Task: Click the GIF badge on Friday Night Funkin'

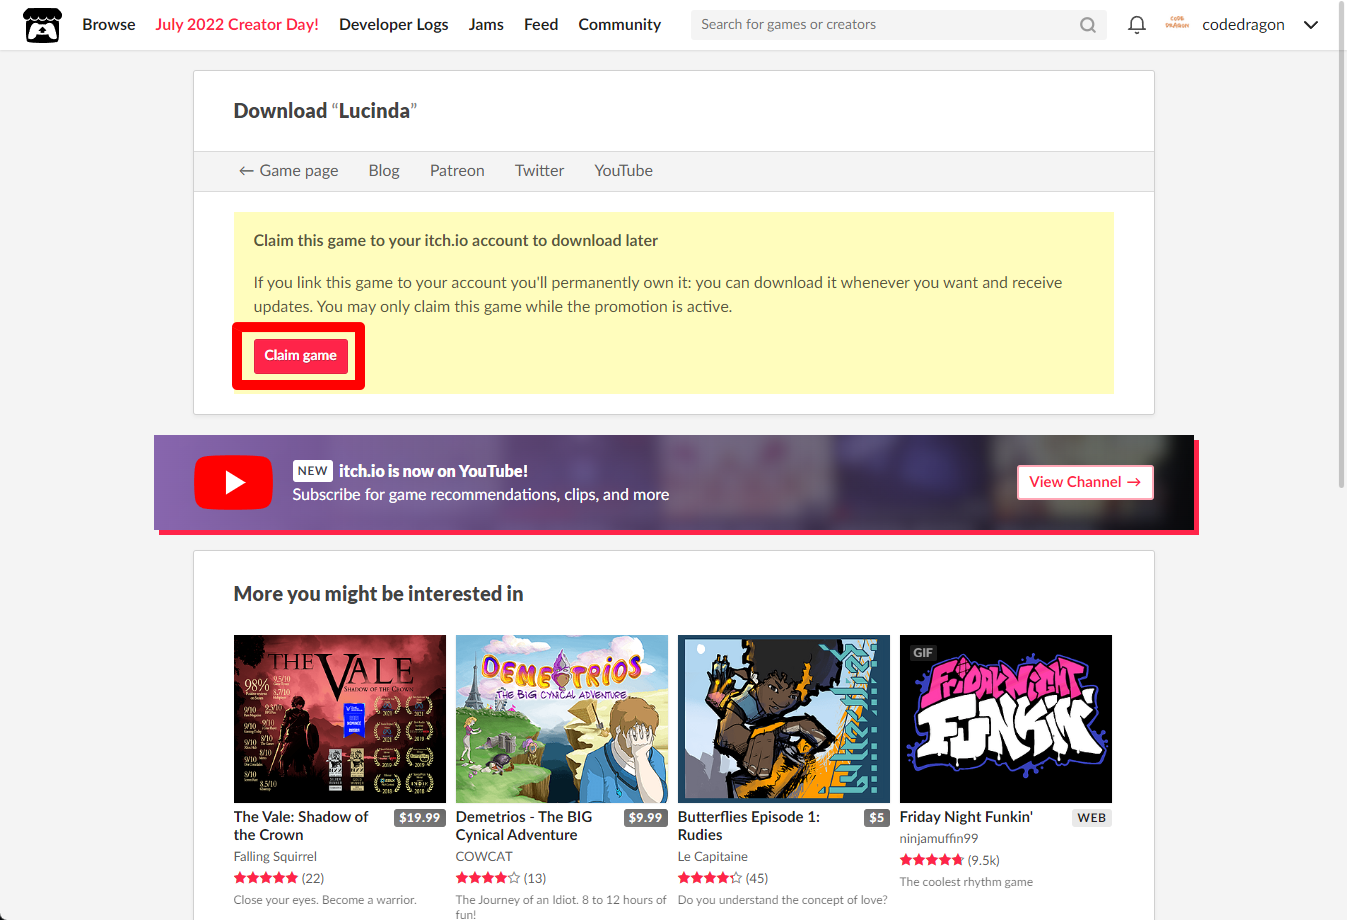Action: point(923,652)
